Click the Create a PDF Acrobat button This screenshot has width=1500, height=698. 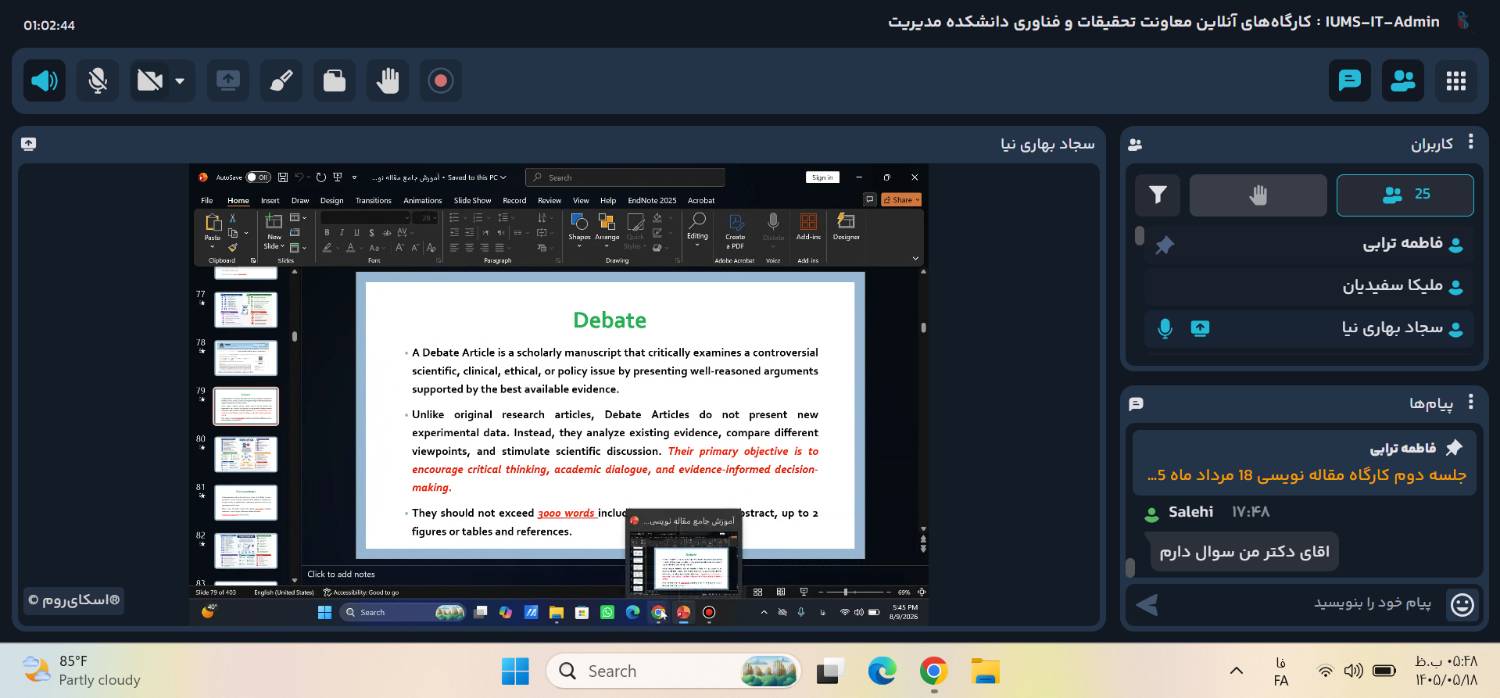coord(735,231)
